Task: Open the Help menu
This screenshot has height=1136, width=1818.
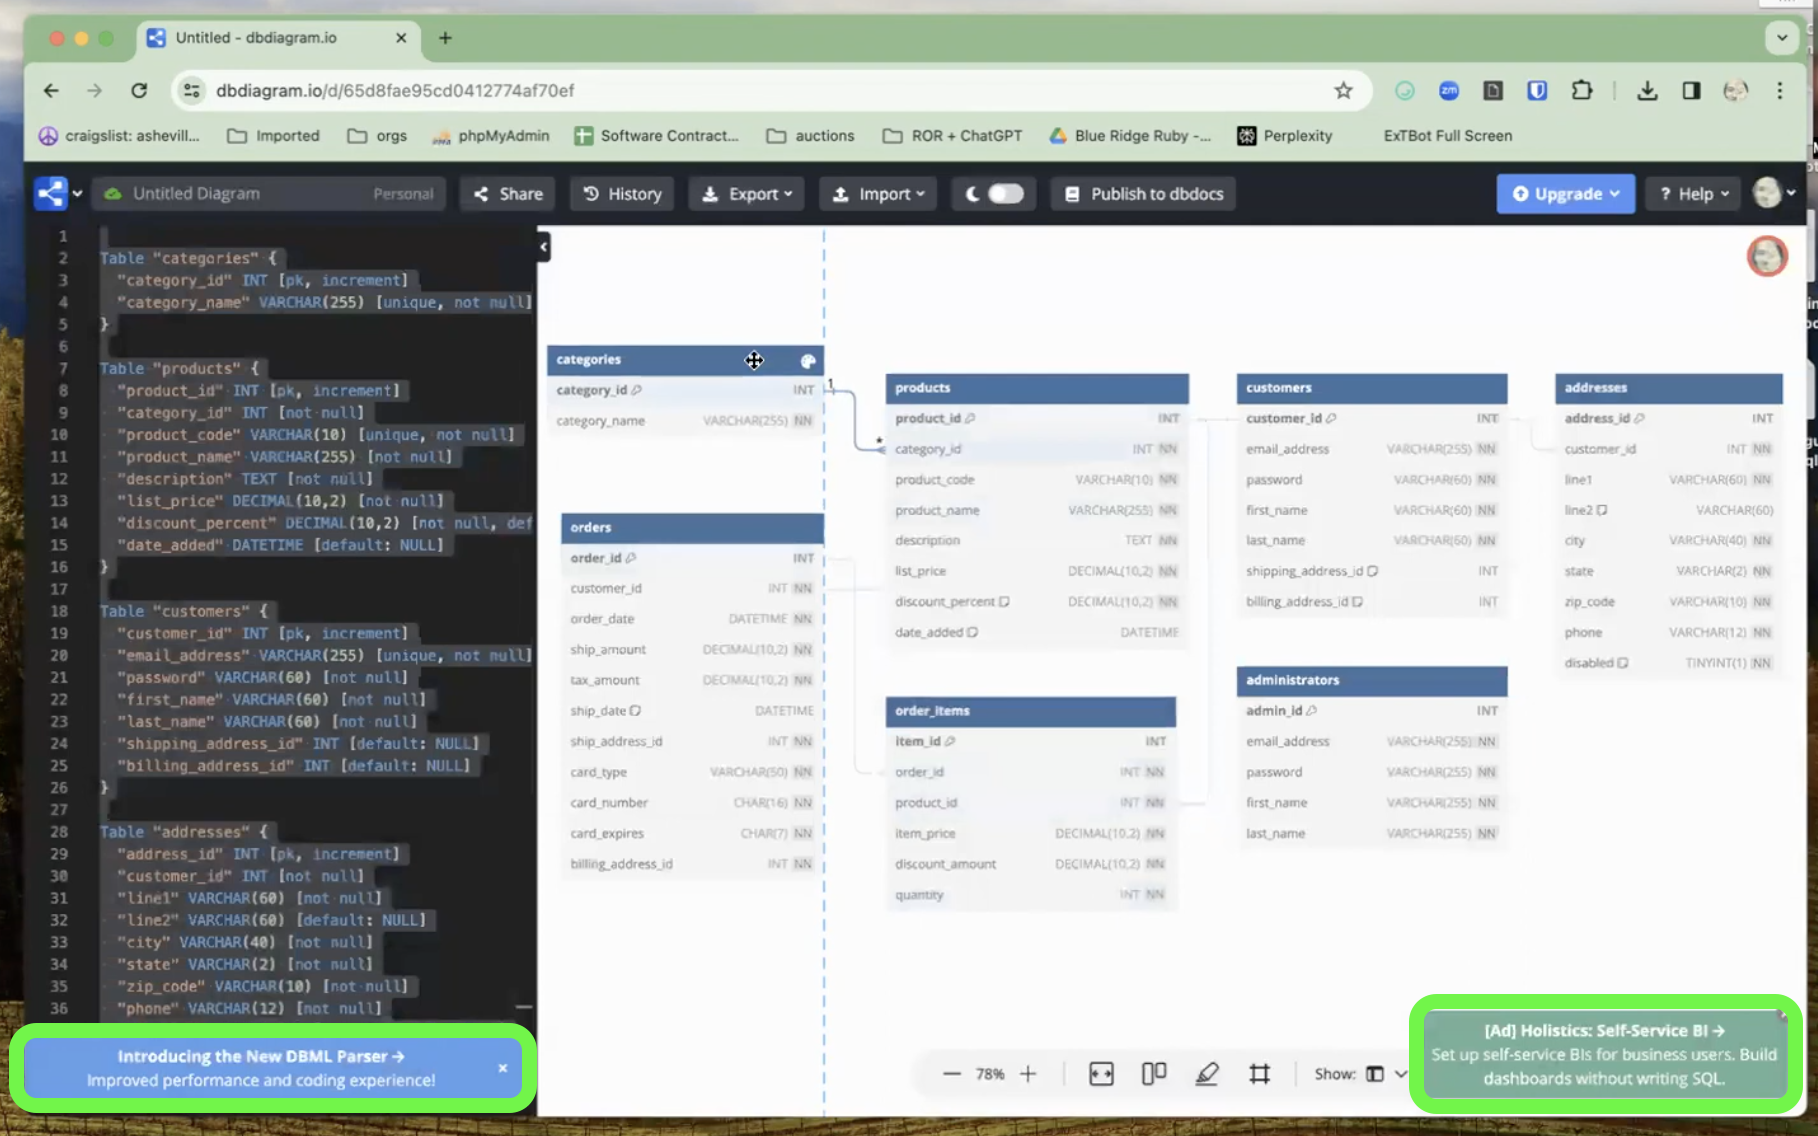Action: tap(1694, 194)
